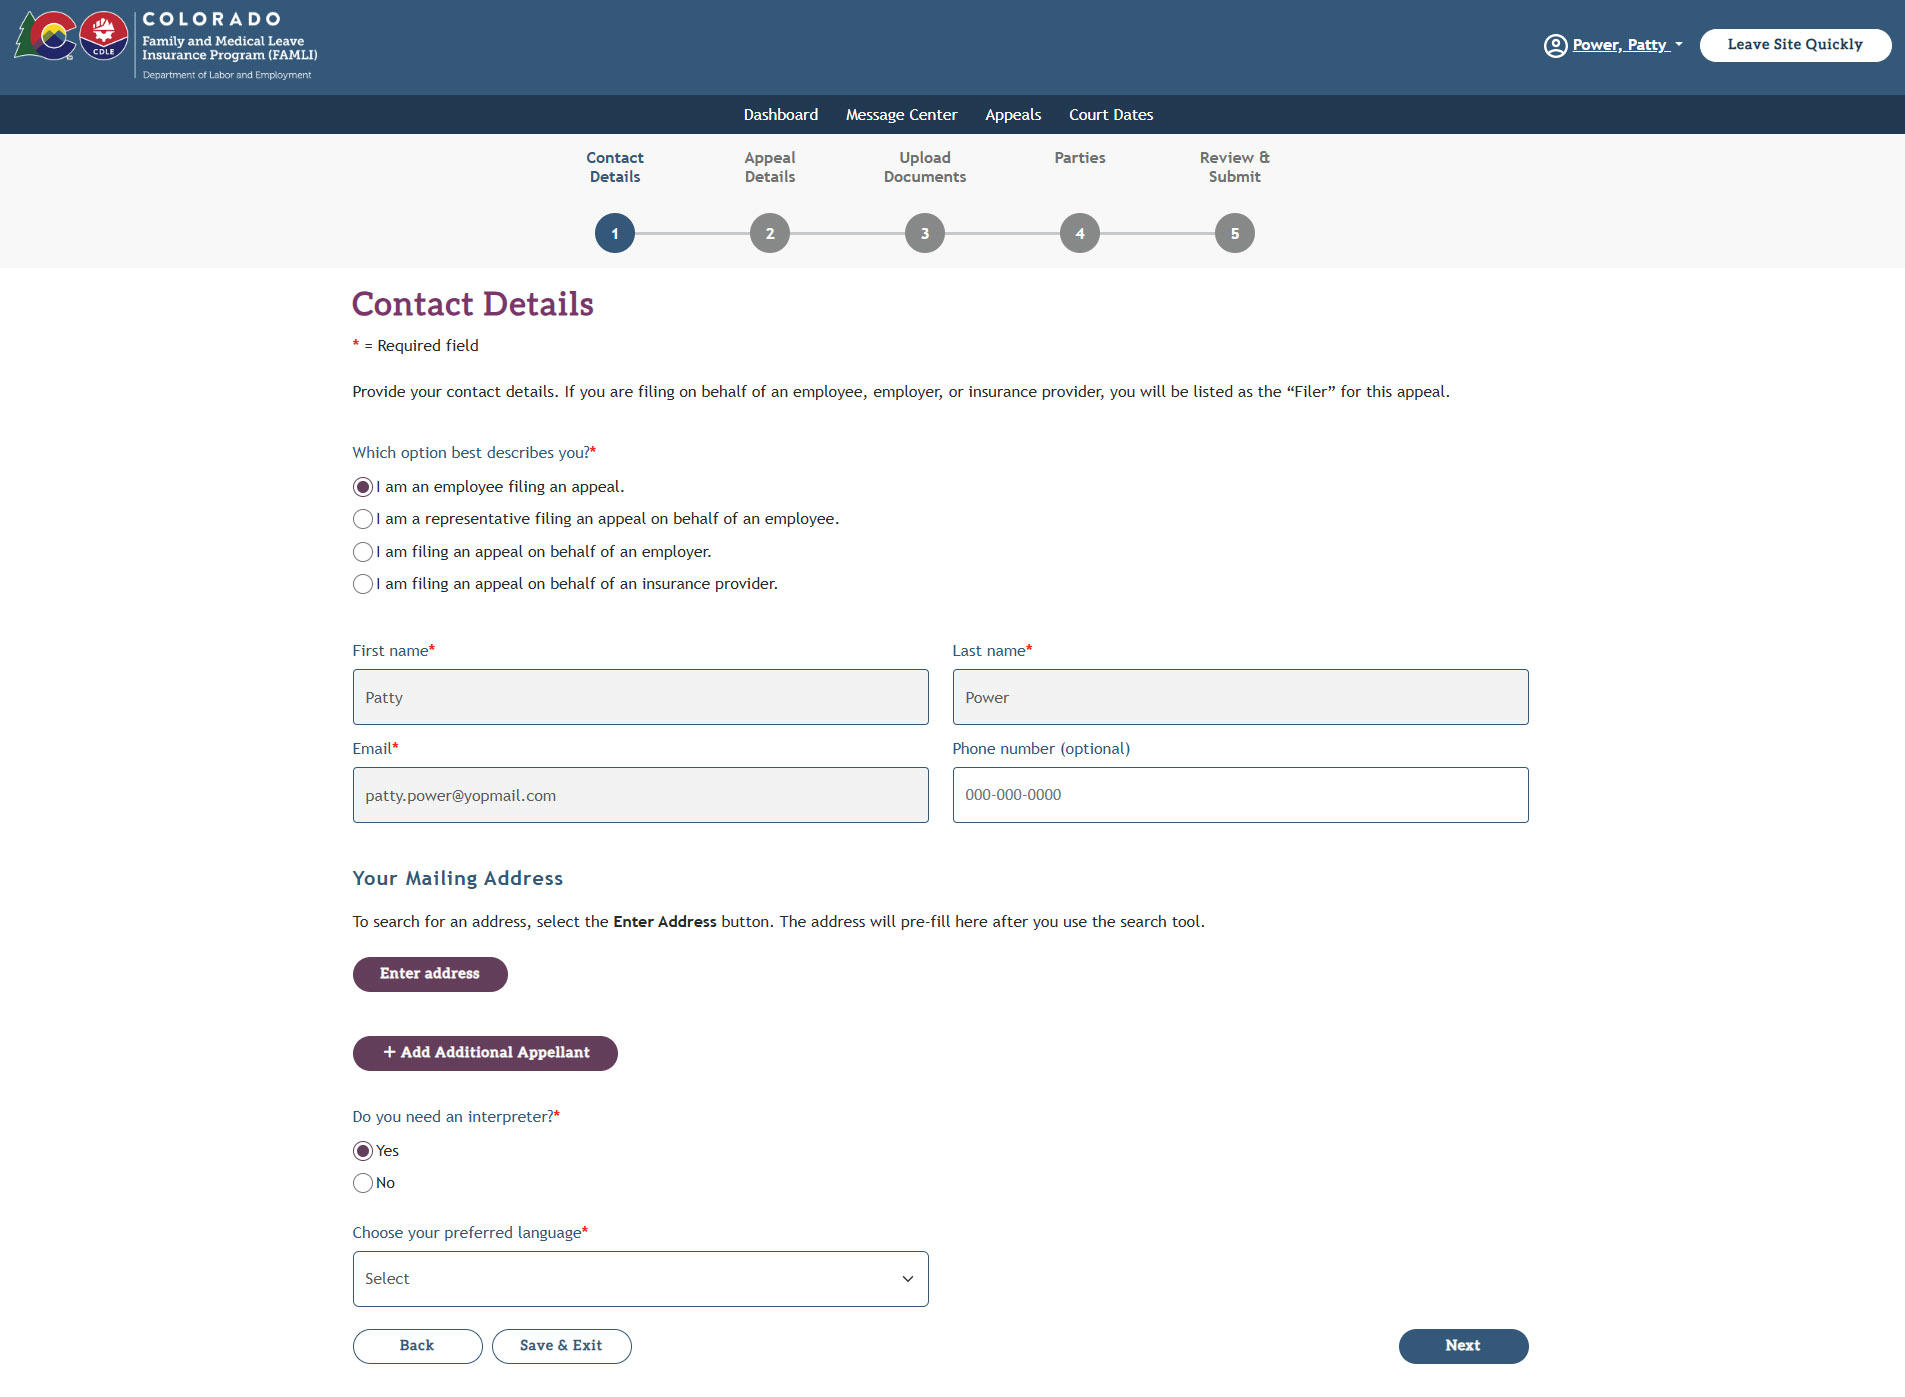1905x1397 pixels.
Task: Select 'I am an employee filing an appeal'
Action: tap(363, 487)
